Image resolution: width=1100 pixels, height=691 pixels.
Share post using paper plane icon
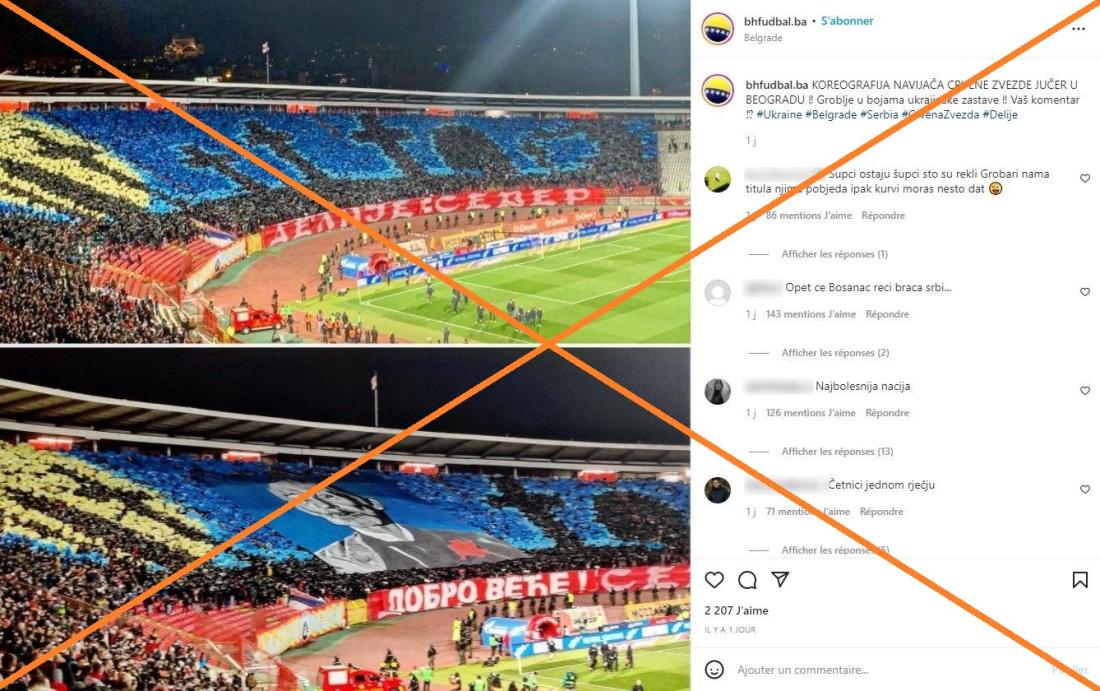tap(780, 579)
